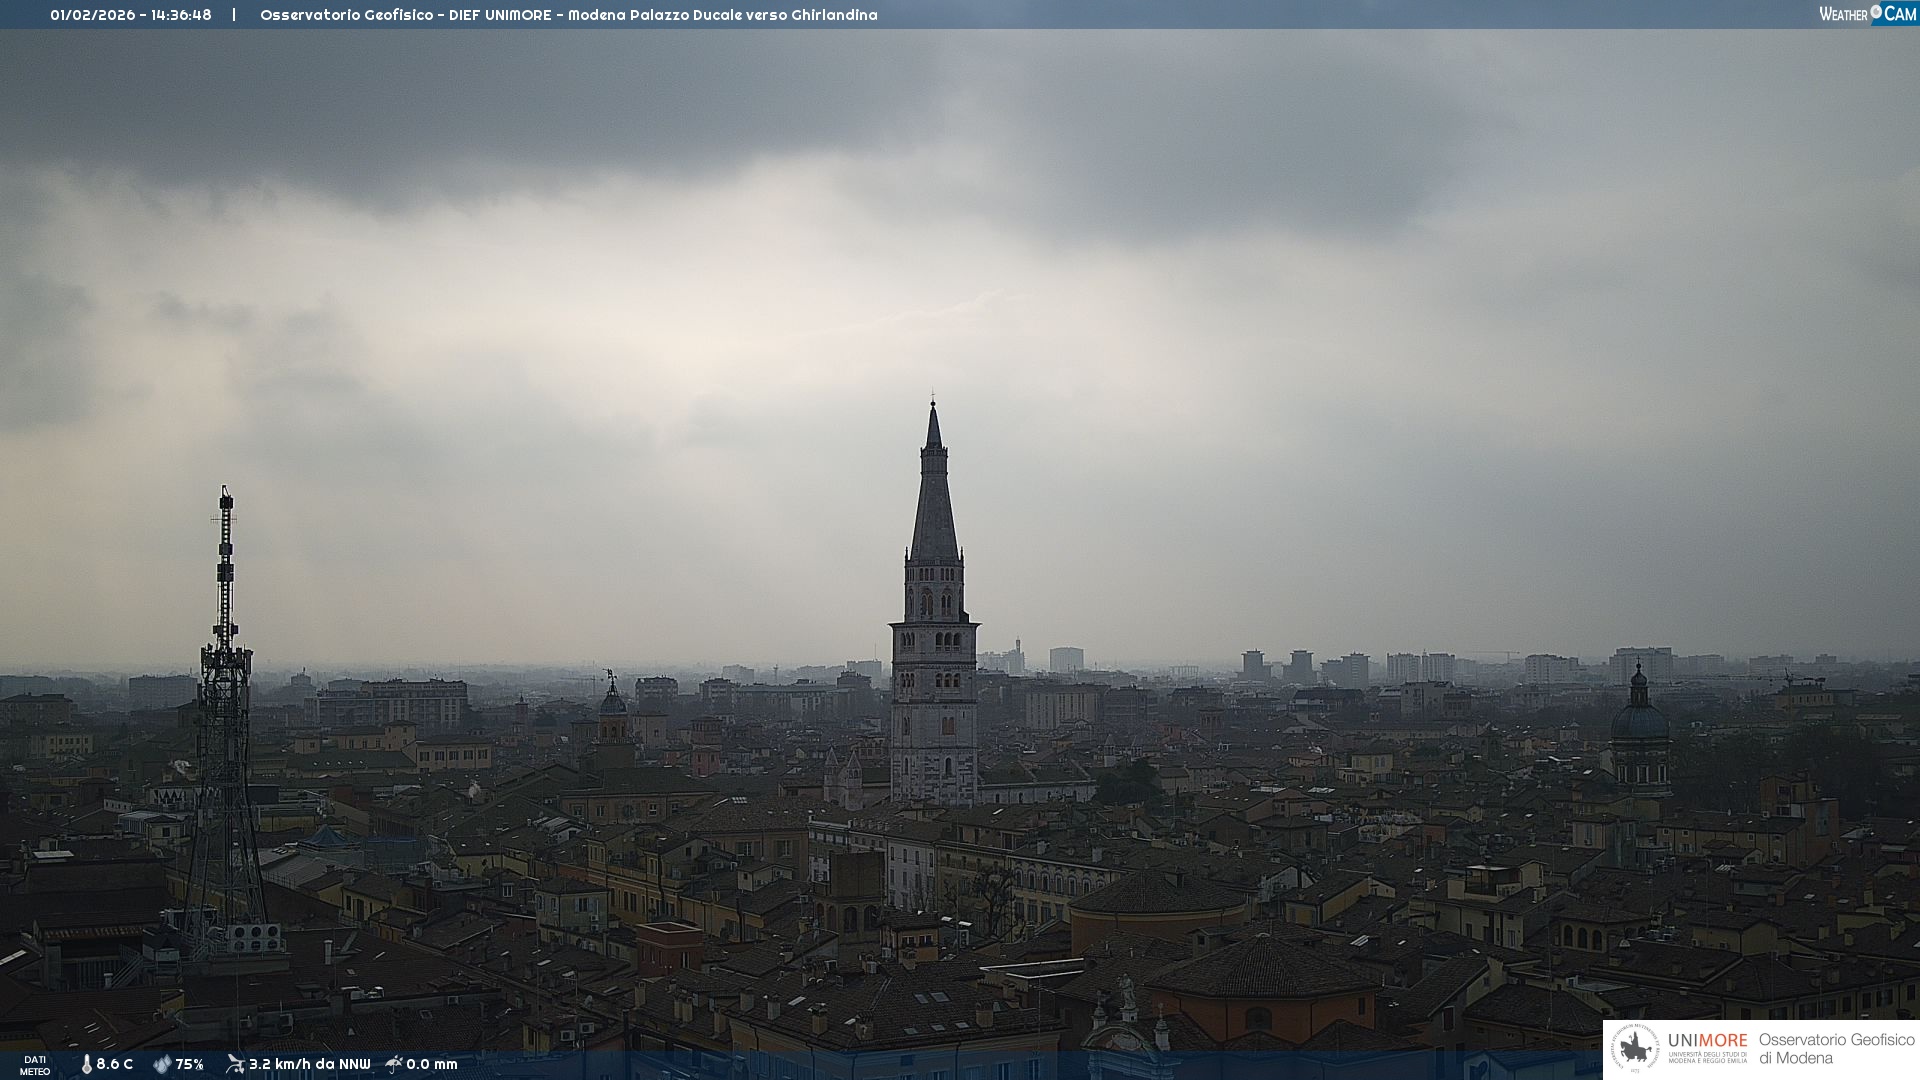The height and width of the screenshot is (1080, 1920).
Task: Click the wind anemometer icon
Action: 235,1064
